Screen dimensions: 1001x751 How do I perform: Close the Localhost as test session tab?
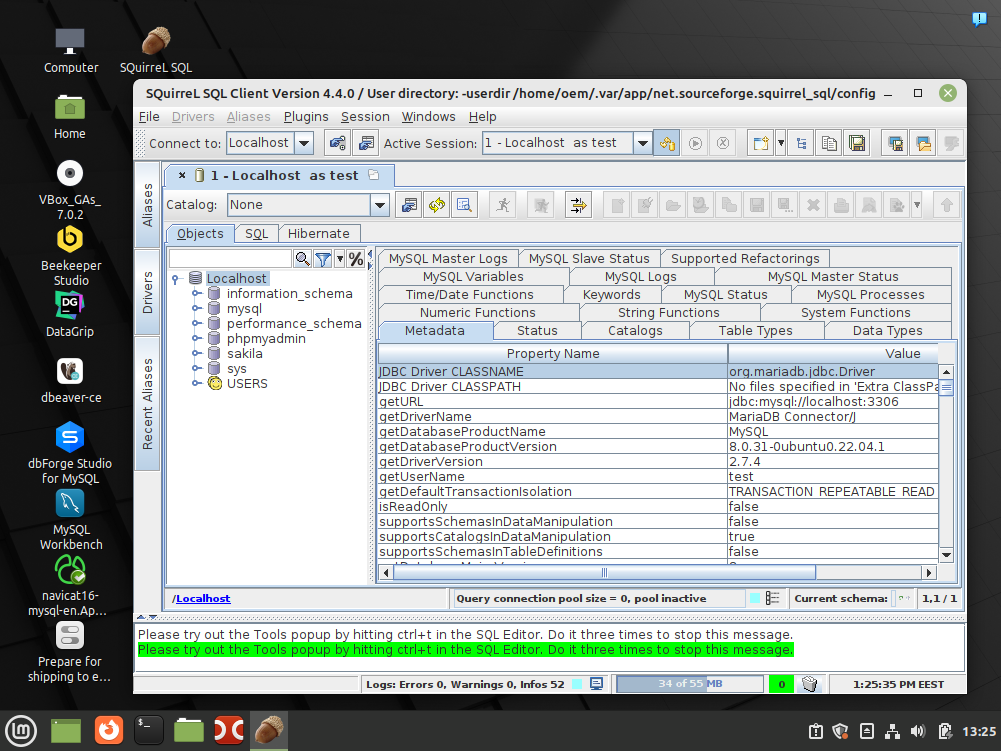point(182,175)
